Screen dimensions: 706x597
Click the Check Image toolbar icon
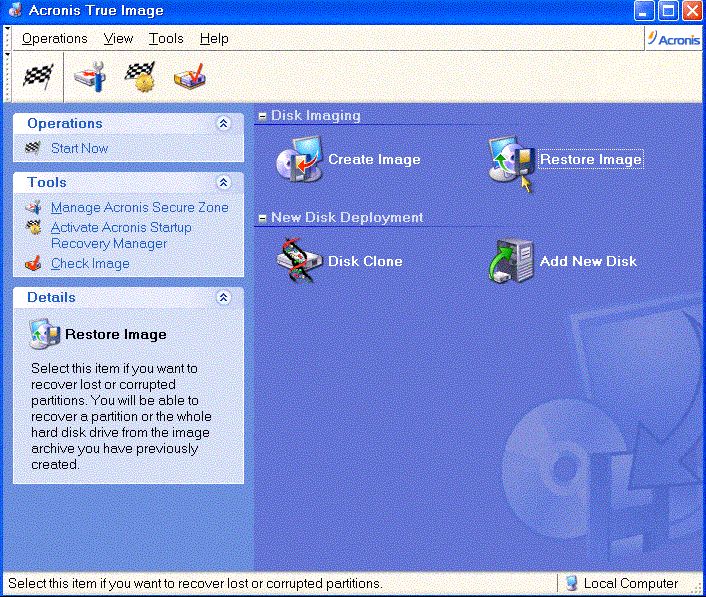[x=189, y=77]
